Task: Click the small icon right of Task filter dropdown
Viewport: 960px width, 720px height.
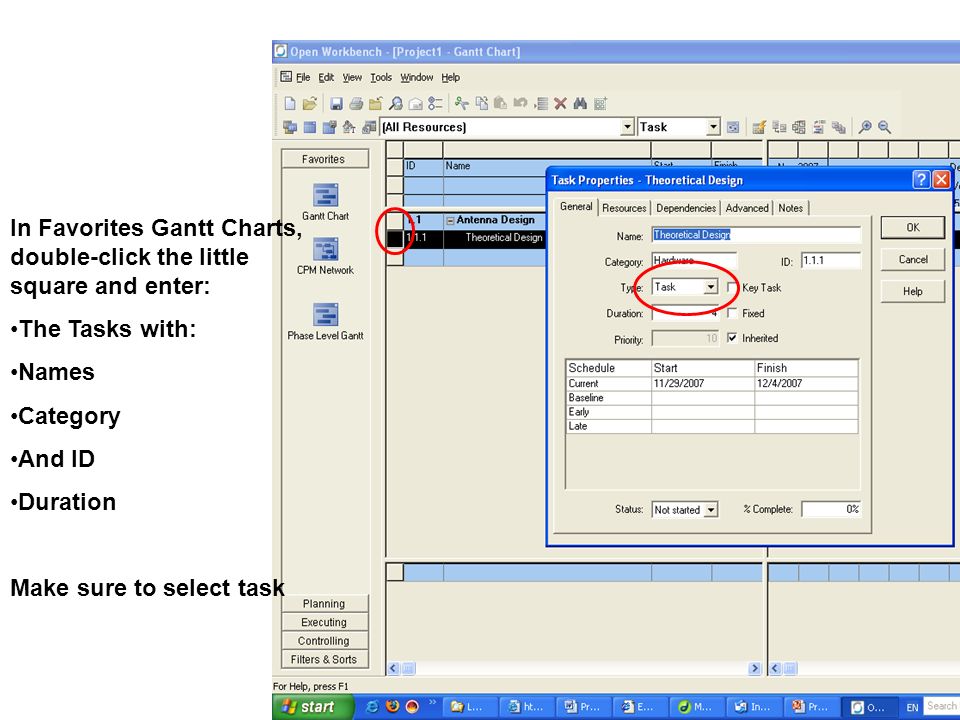Action: point(733,127)
